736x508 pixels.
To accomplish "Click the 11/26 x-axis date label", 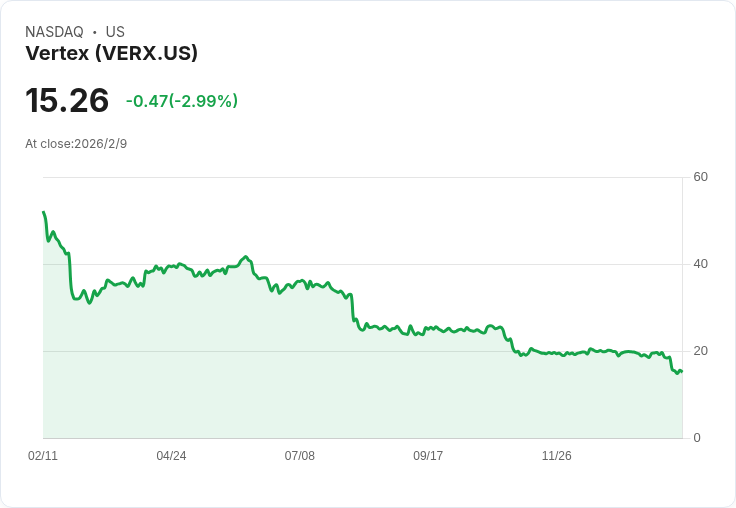I will (x=557, y=455).
